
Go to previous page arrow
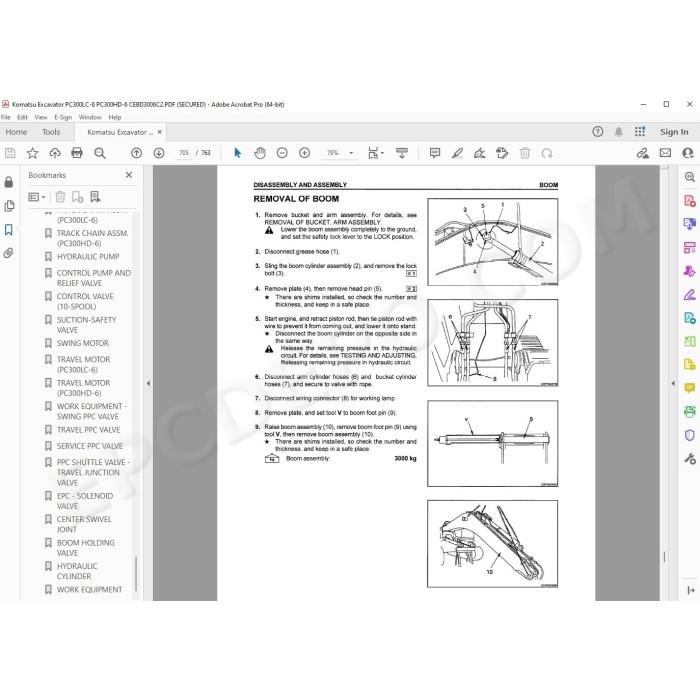click(x=136, y=153)
